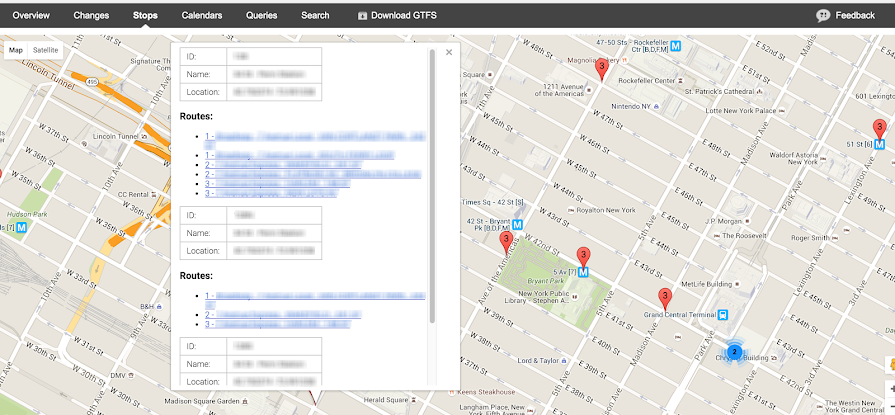Screen dimensions: 895x415
Task: Select the Map view type
Action: [x=16, y=50]
